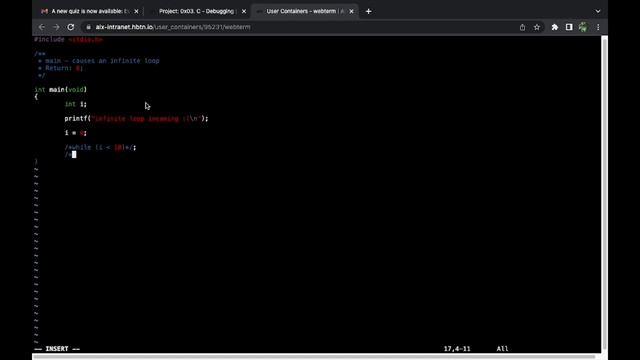Open the Chrome three-dot menu
This screenshot has height=360, width=640.
coord(598,27)
